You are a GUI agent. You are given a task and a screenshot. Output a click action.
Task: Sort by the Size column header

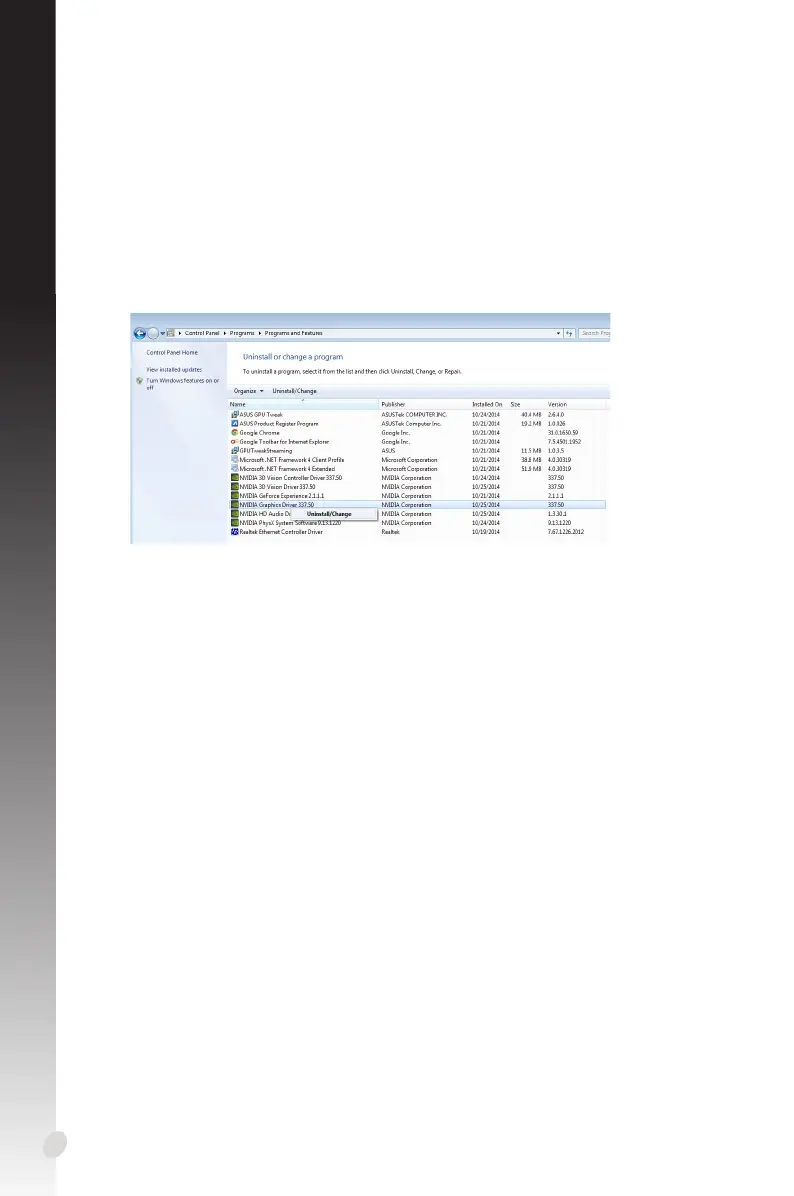click(x=526, y=404)
